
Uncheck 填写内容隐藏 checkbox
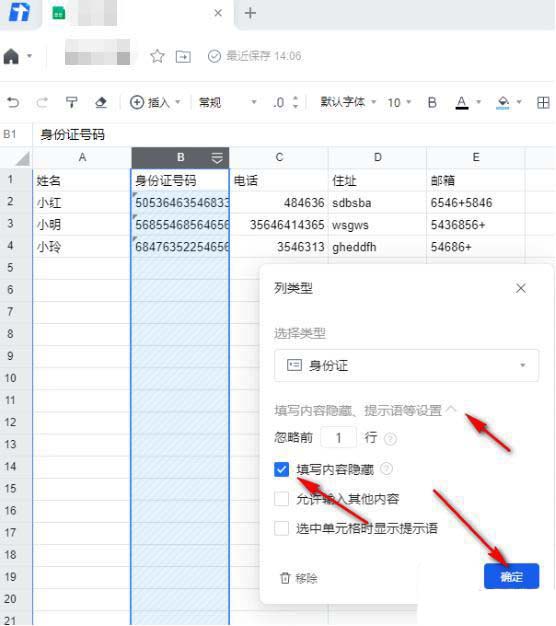tap(281, 469)
